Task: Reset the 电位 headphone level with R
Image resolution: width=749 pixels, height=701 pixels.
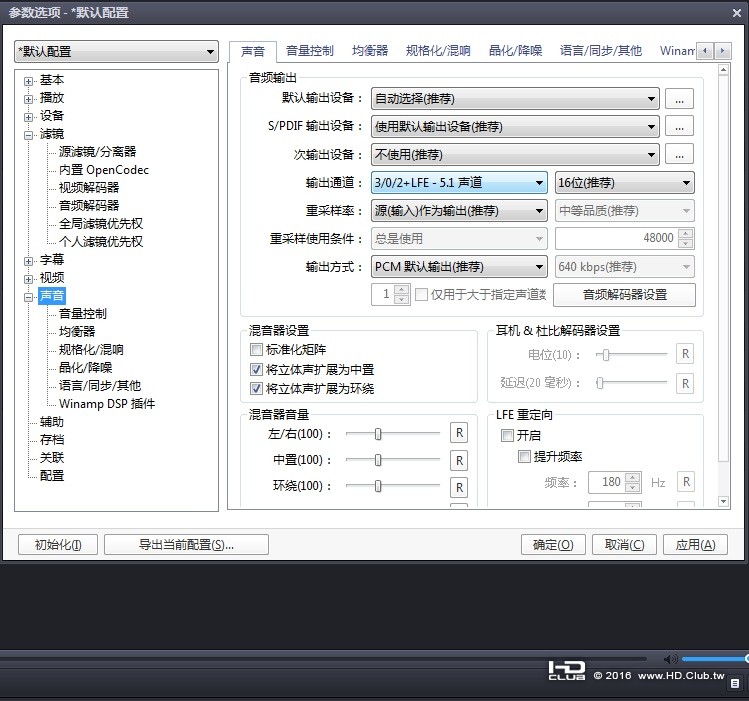Action: click(685, 354)
